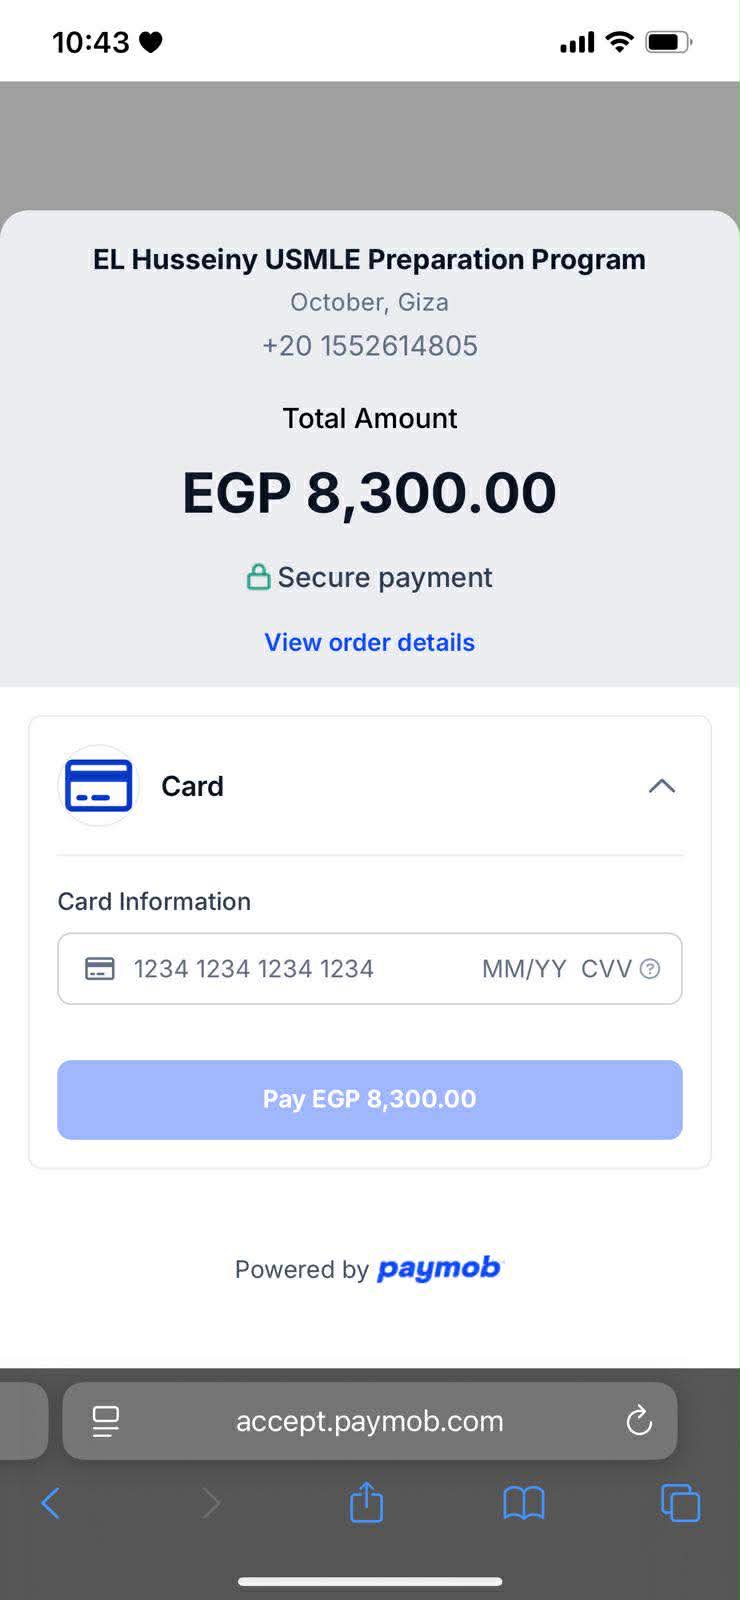740x1600 pixels.
Task: Tap the Card payment method header
Action: [192, 786]
